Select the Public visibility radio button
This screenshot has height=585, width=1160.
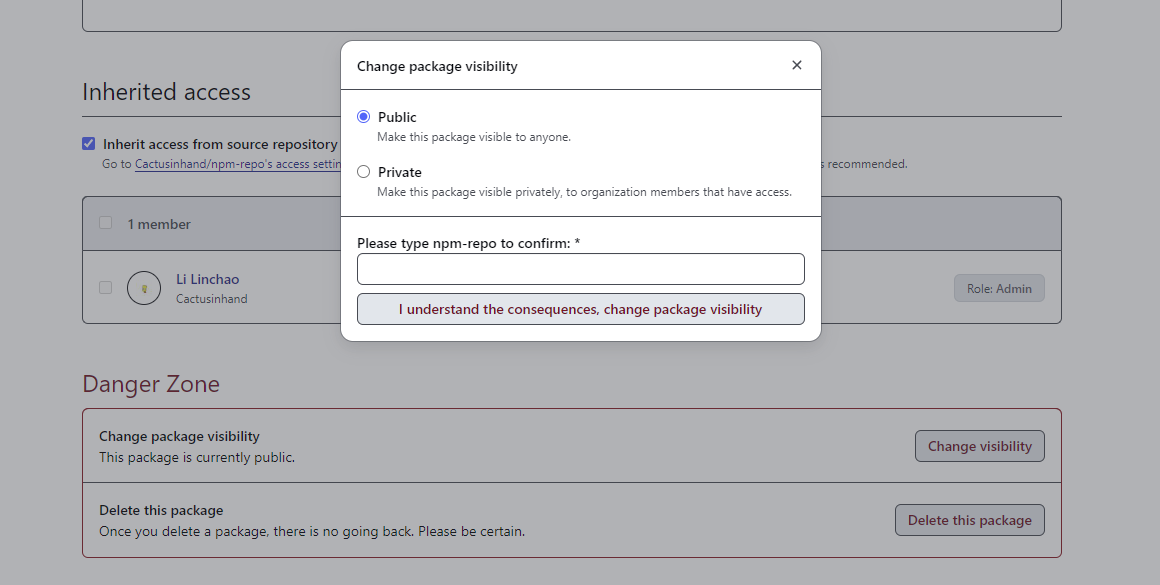tap(363, 117)
